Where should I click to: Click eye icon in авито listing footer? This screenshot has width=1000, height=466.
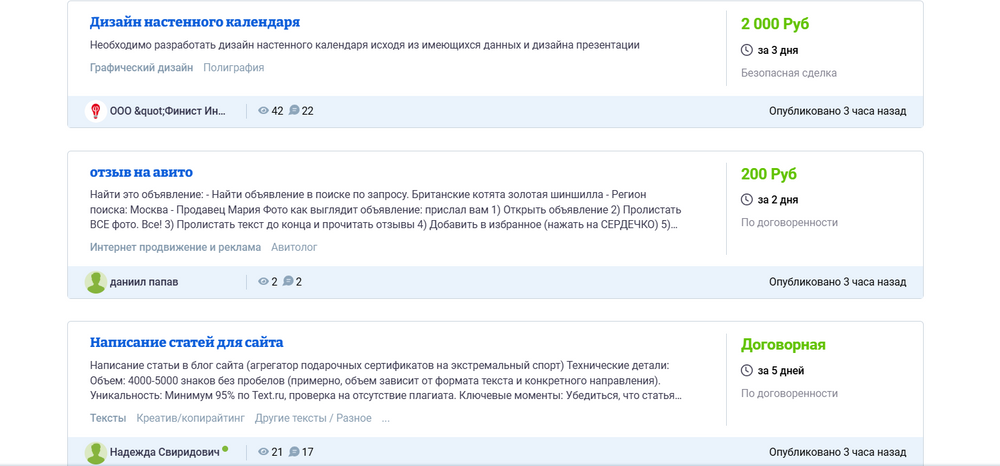pos(264,282)
